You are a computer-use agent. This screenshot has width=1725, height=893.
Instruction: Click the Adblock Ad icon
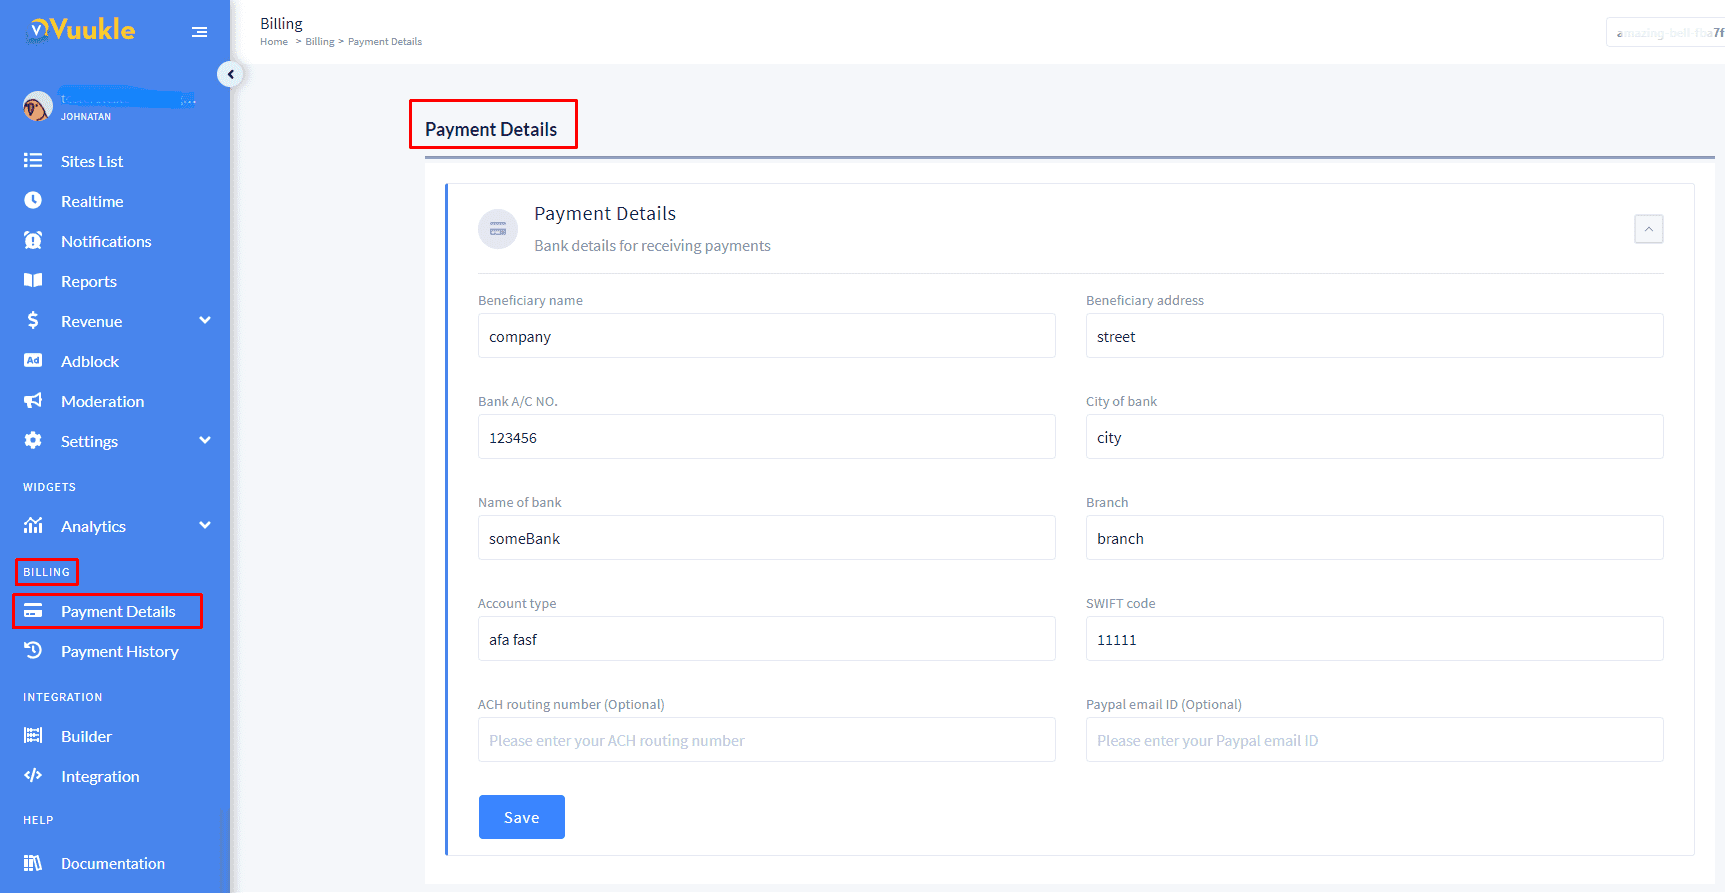click(33, 361)
